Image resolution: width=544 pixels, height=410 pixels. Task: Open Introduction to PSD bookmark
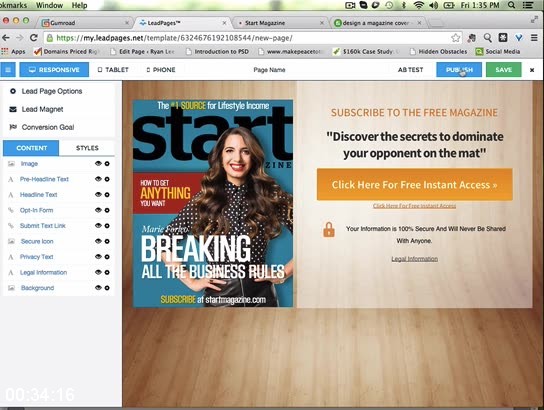pyautogui.click(x=218, y=51)
